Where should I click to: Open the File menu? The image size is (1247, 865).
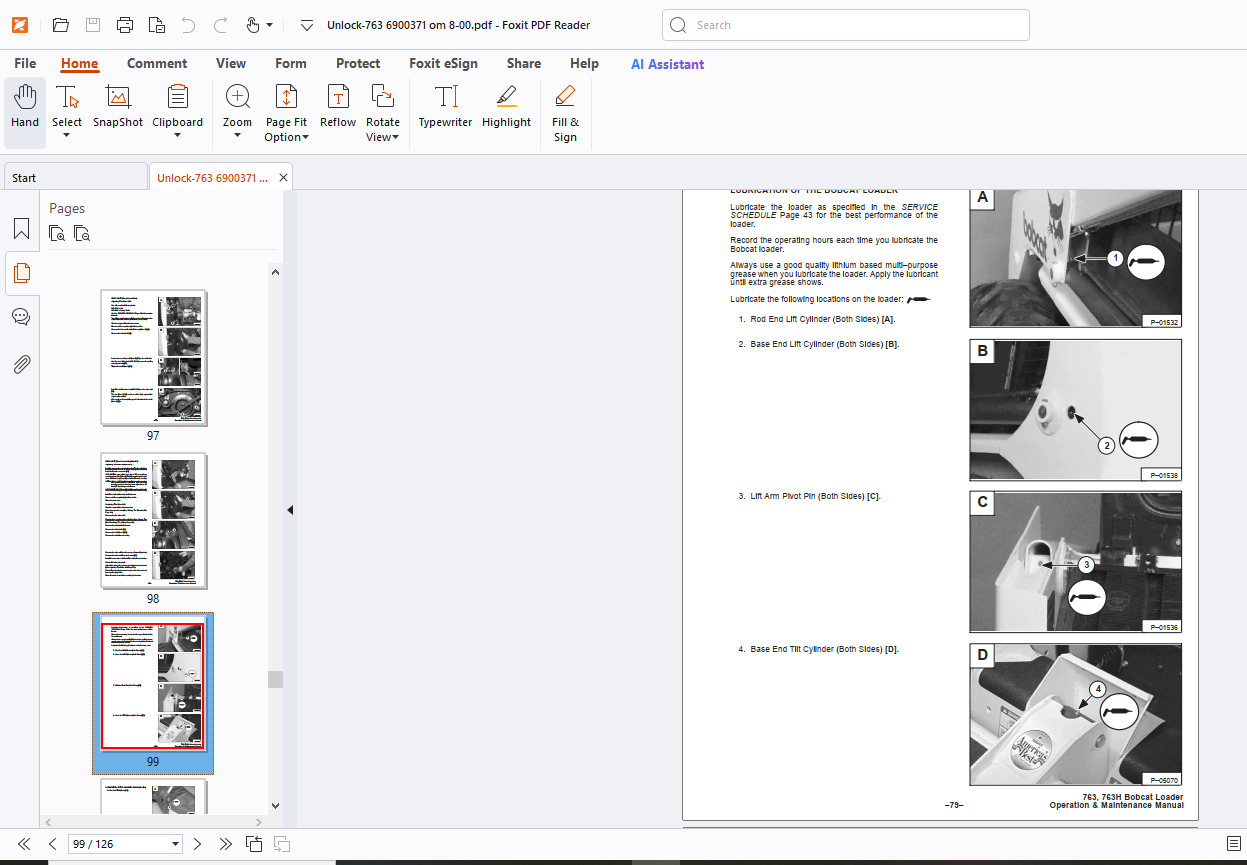point(25,63)
